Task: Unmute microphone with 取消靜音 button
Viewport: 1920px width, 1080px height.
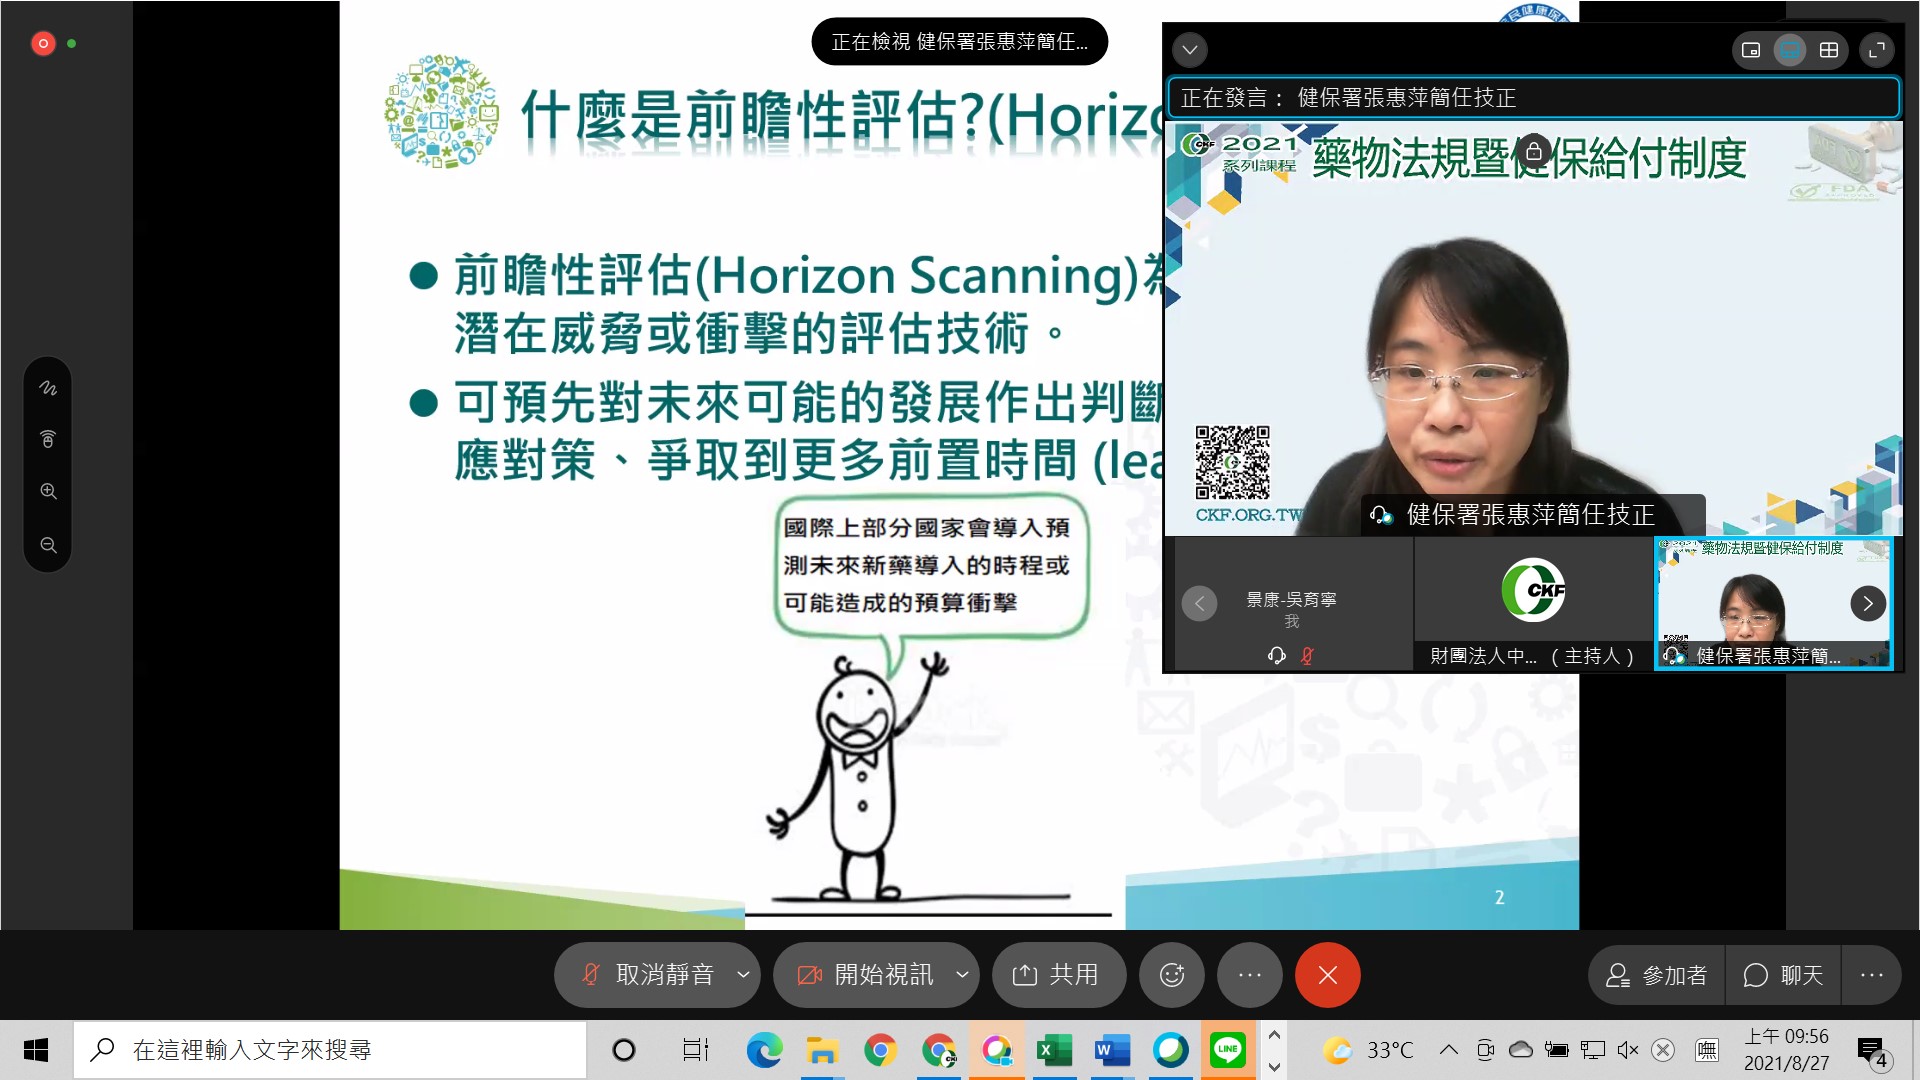Action: tap(647, 975)
